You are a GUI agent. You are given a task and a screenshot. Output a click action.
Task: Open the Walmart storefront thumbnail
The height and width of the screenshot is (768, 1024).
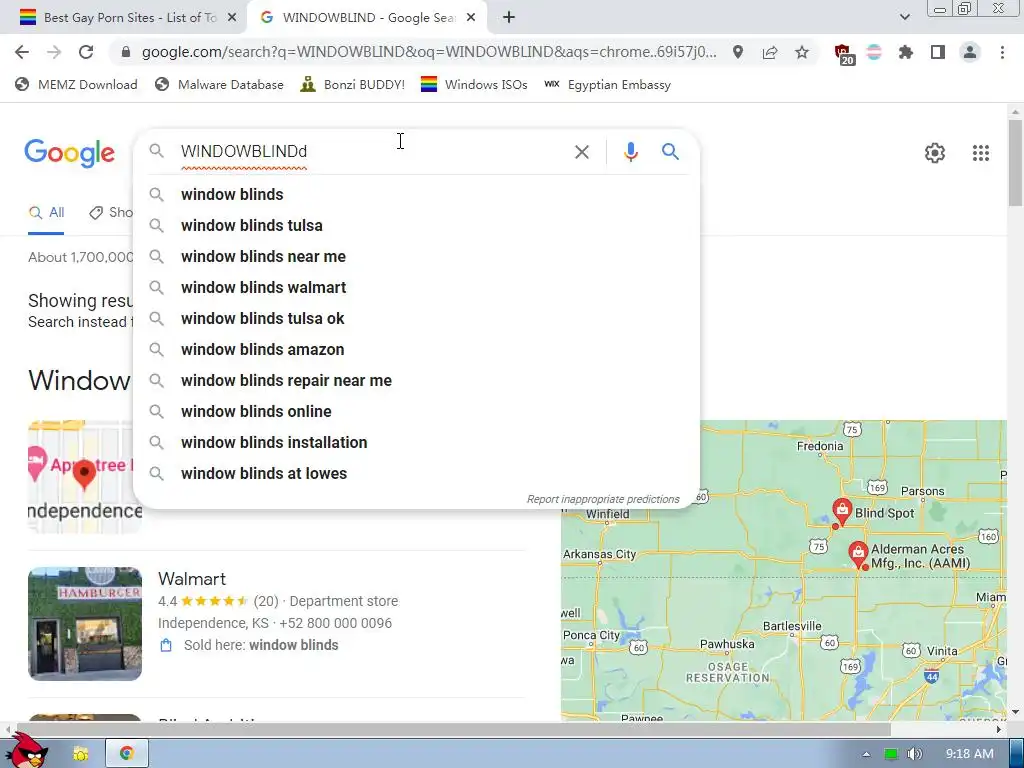(85, 624)
